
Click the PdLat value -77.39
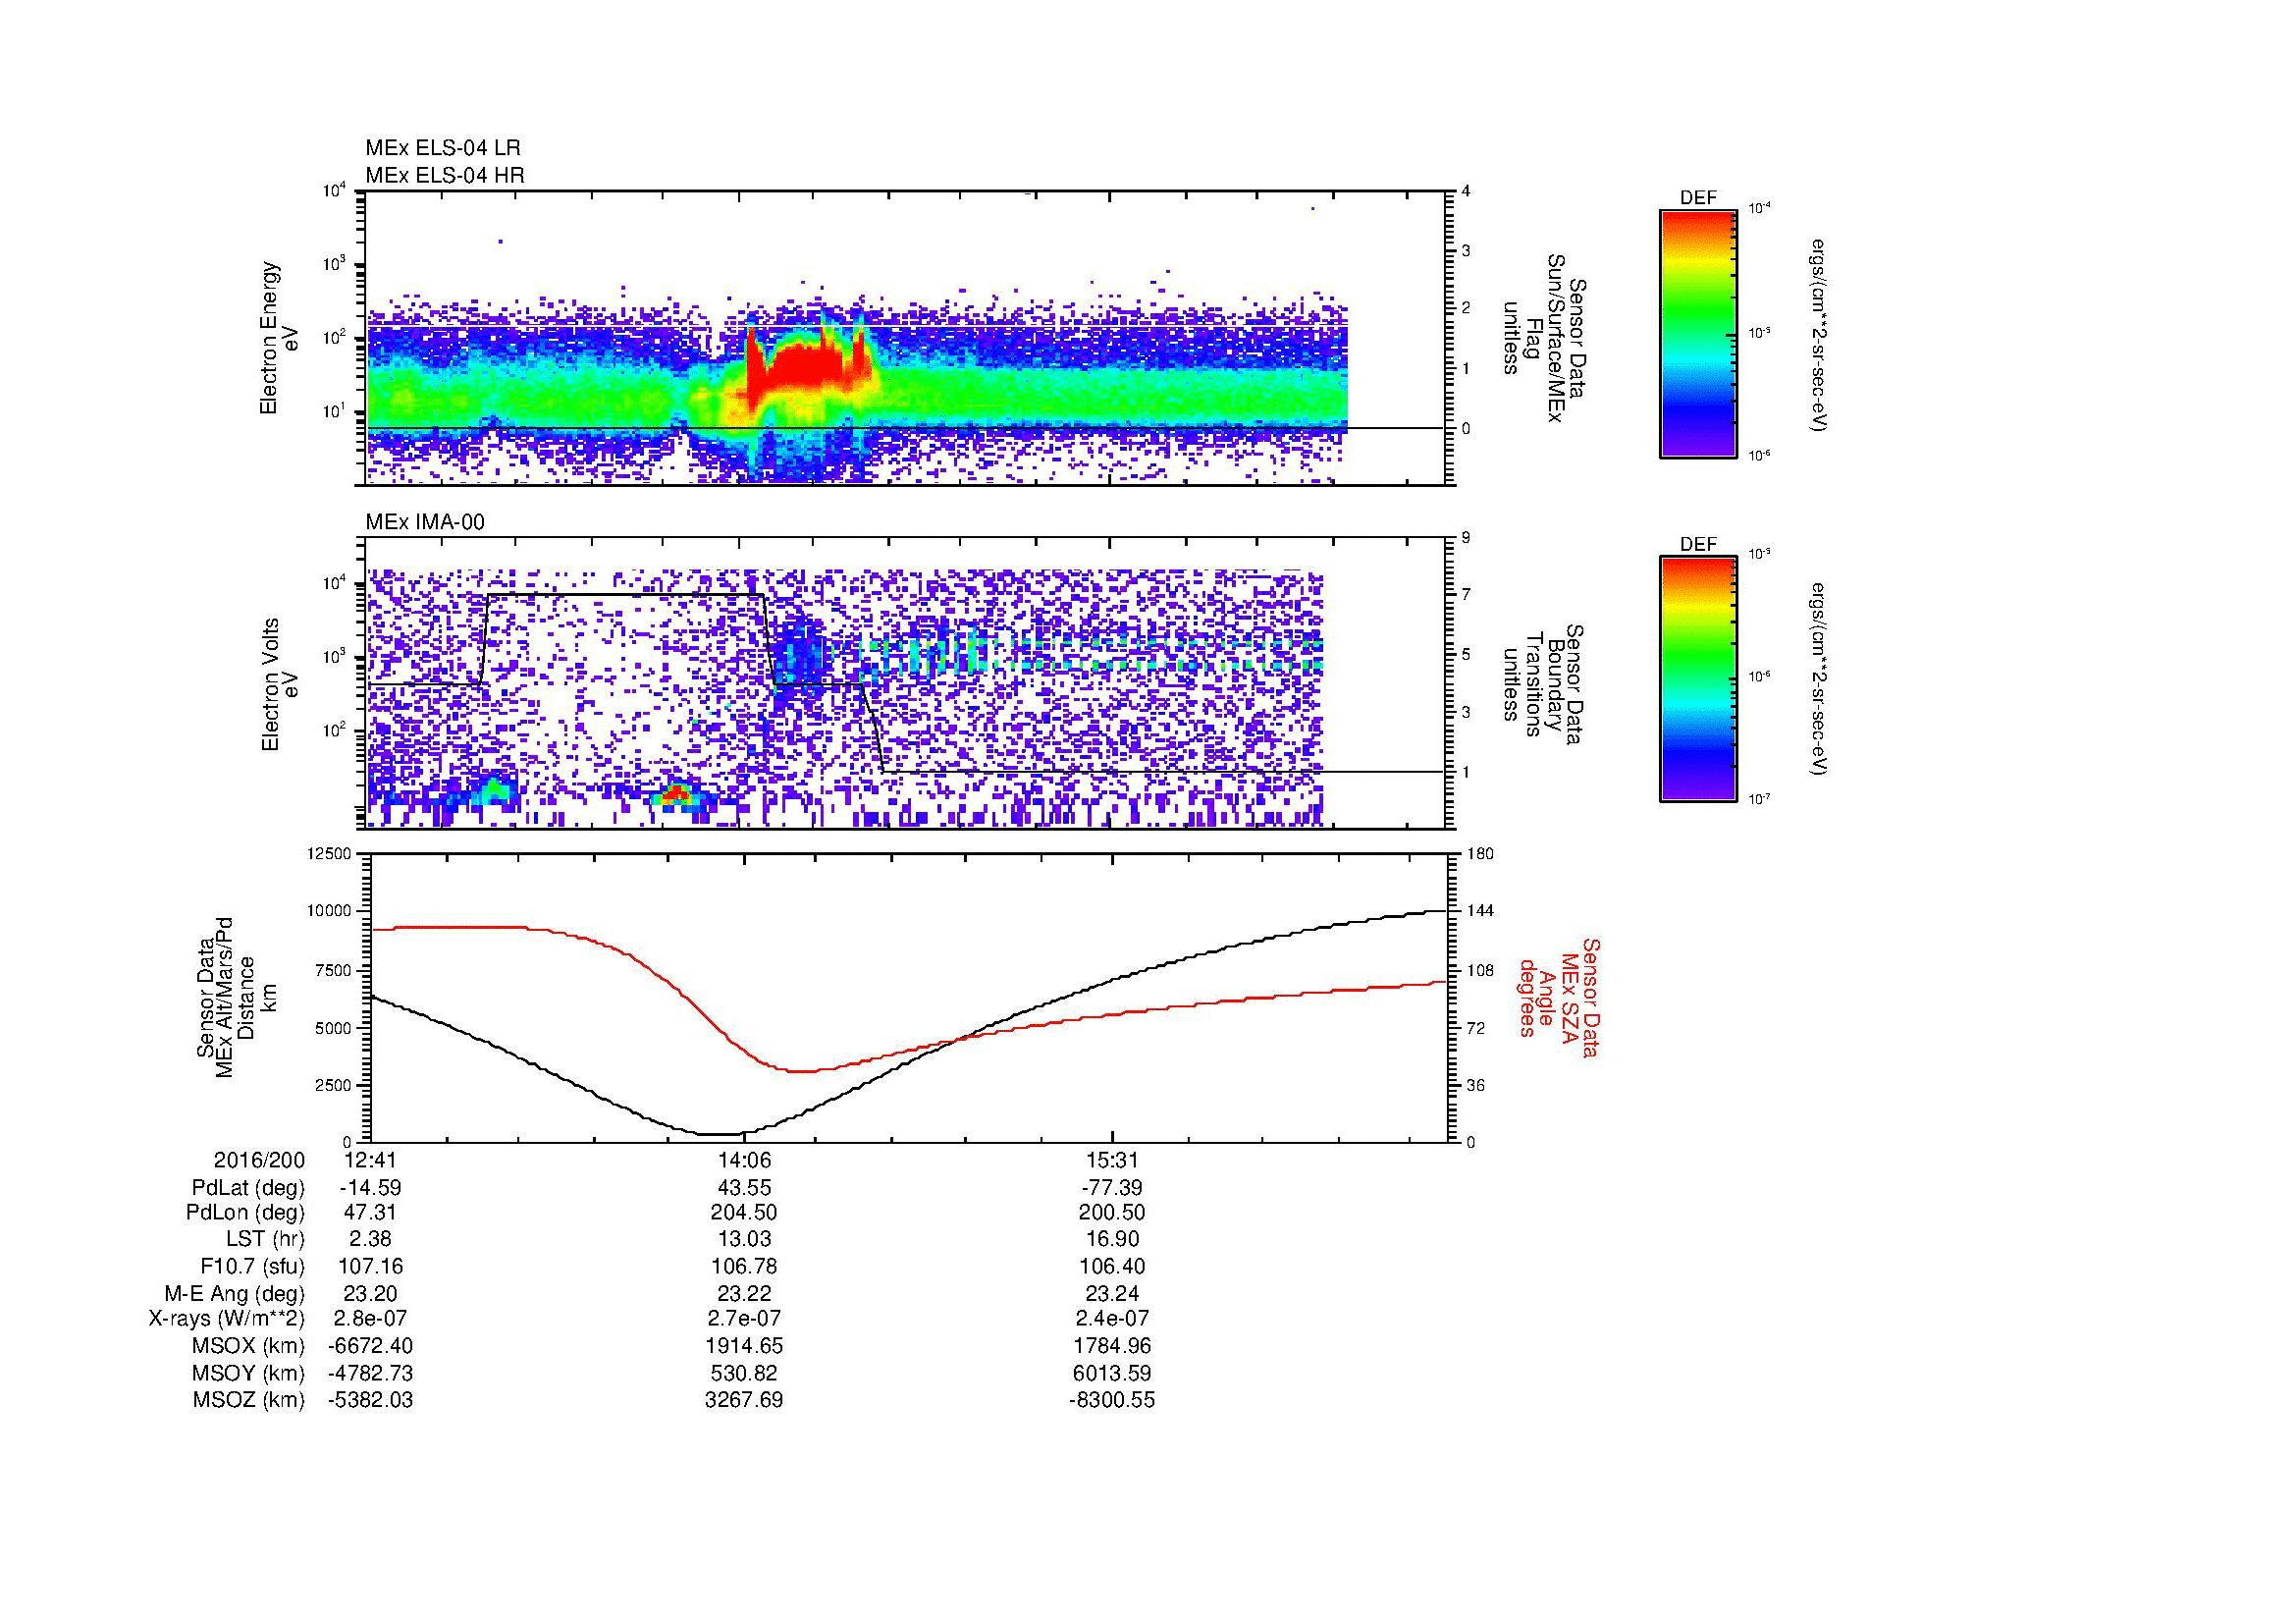pyautogui.click(x=1112, y=1188)
